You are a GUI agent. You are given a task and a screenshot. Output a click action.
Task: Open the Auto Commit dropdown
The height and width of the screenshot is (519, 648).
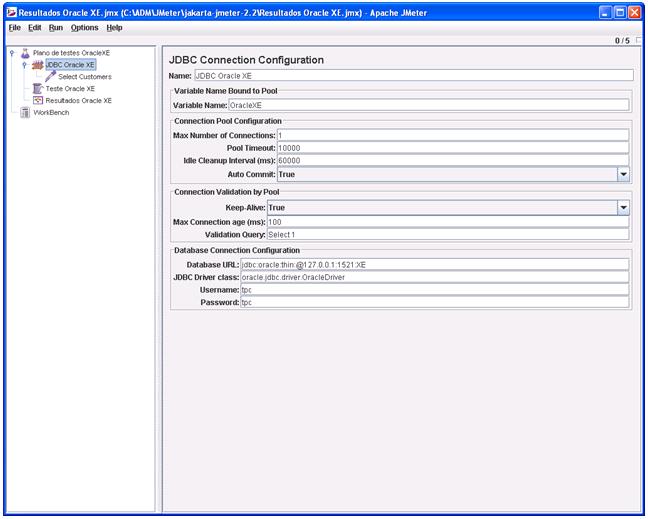click(623, 174)
